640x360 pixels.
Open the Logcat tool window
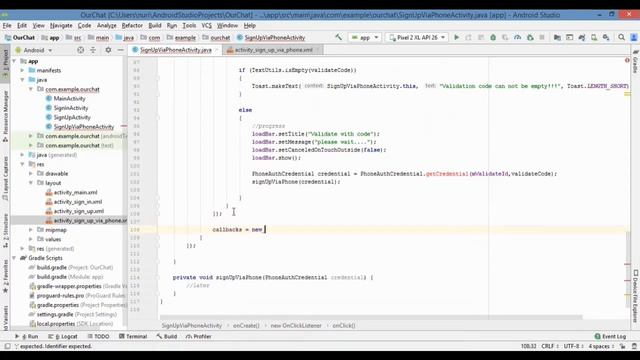click(x=63, y=336)
